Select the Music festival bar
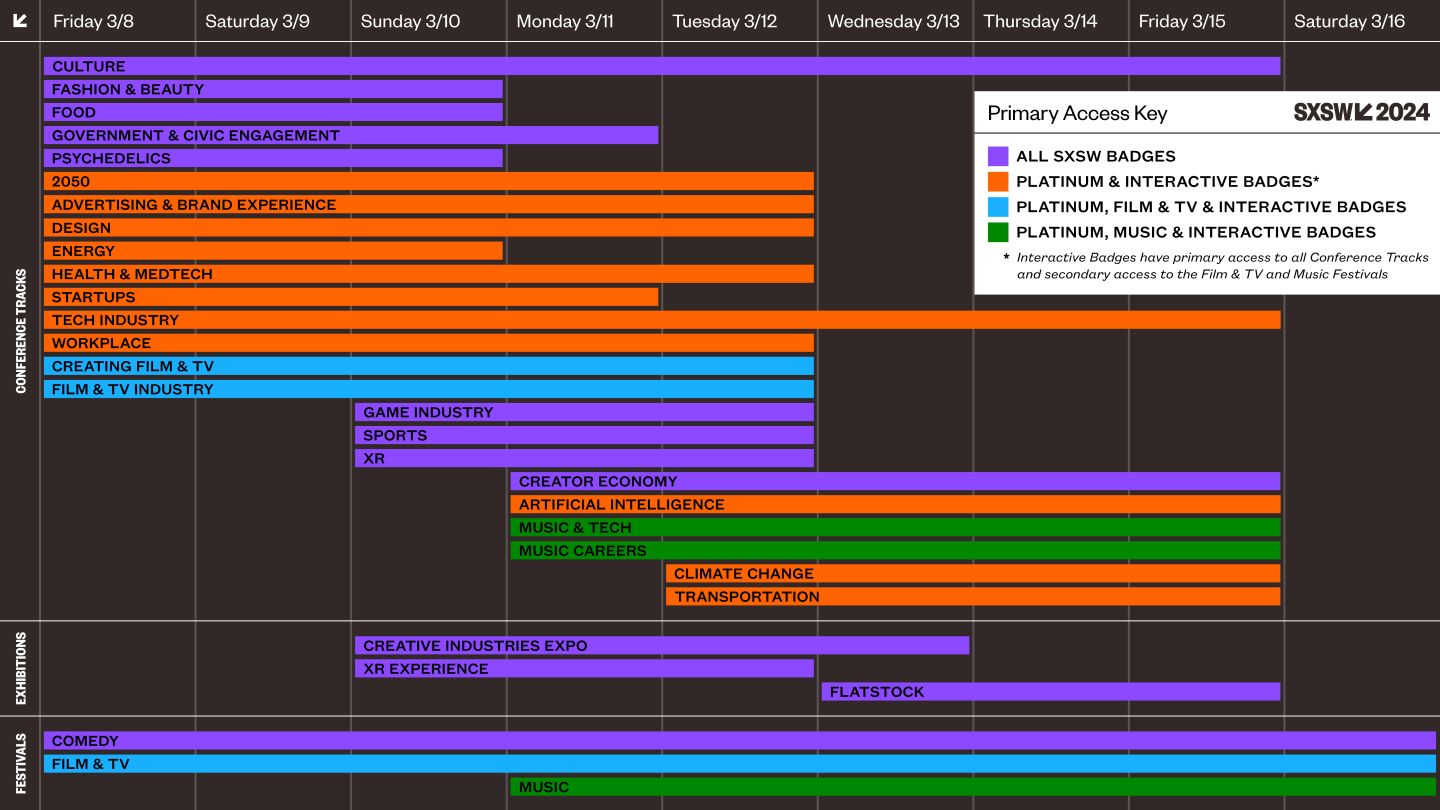 pyautogui.click(x=973, y=786)
